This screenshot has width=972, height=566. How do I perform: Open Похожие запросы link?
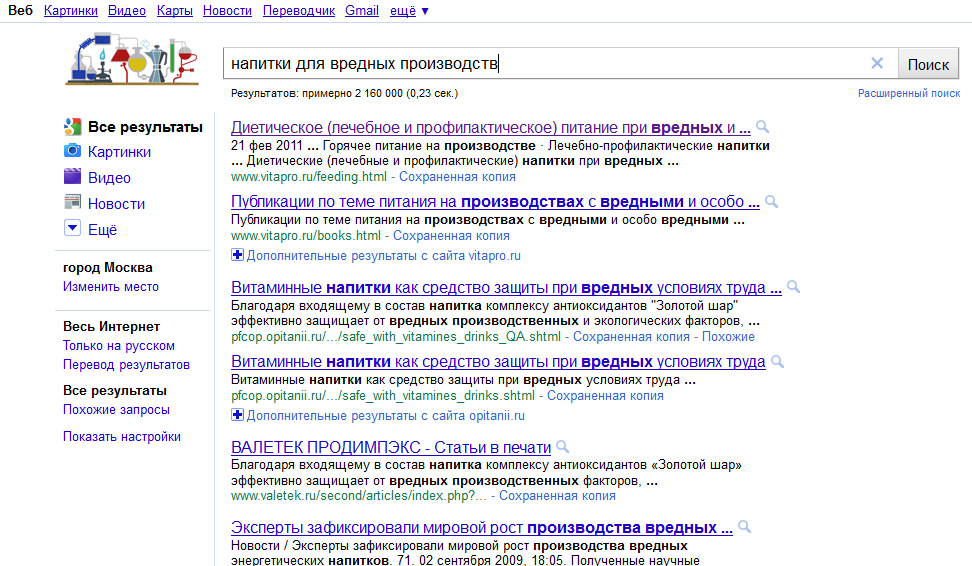click(x=116, y=409)
